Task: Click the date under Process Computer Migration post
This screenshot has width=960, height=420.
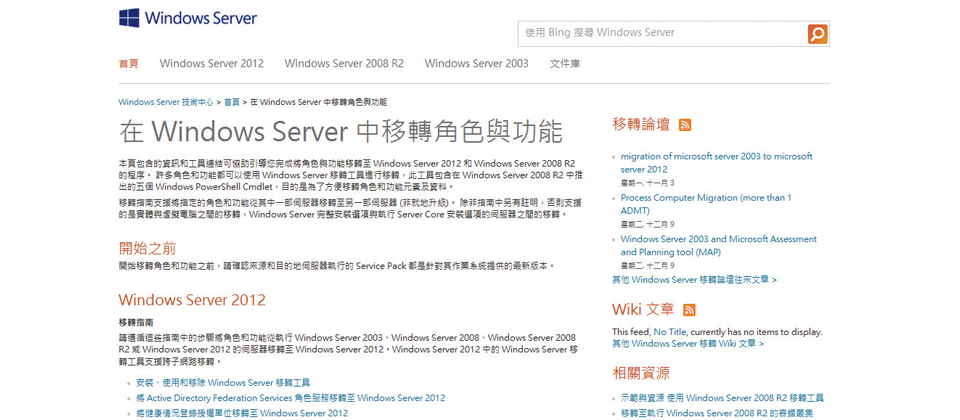Action: [x=647, y=225]
